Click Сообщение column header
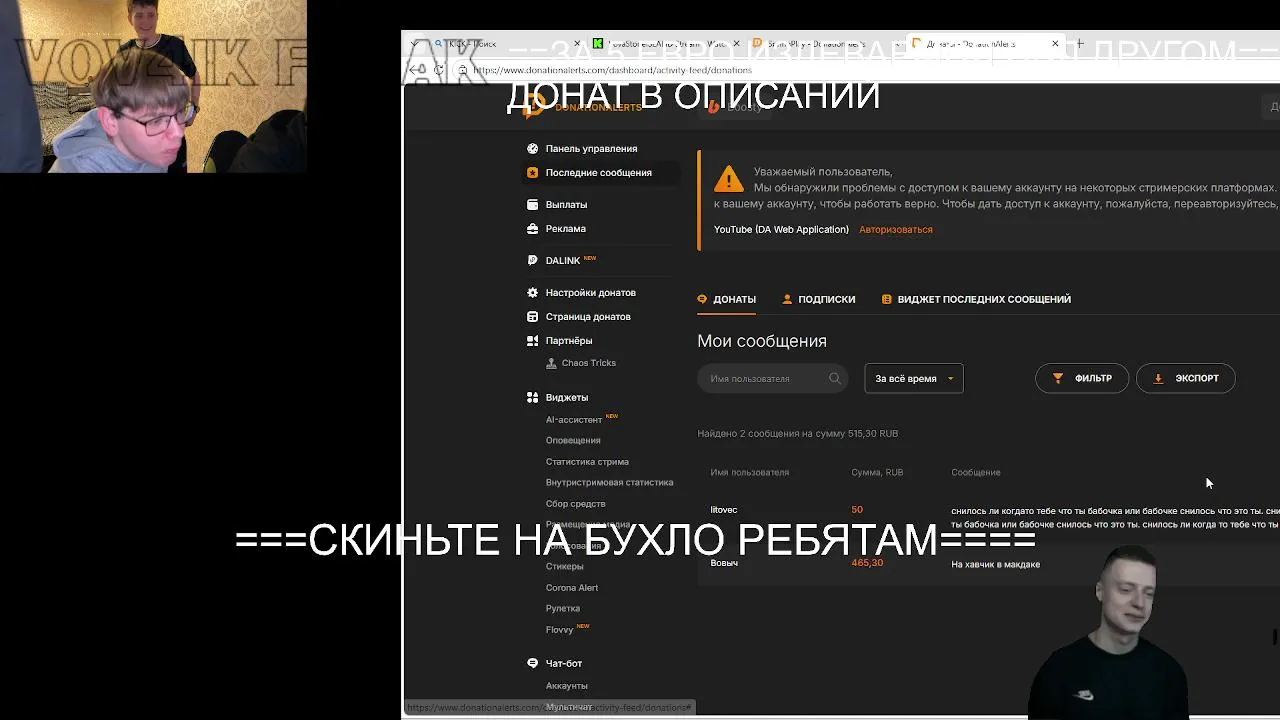Screen dimensions: 1280x720 pyautogui.click(x=976, y=472)
